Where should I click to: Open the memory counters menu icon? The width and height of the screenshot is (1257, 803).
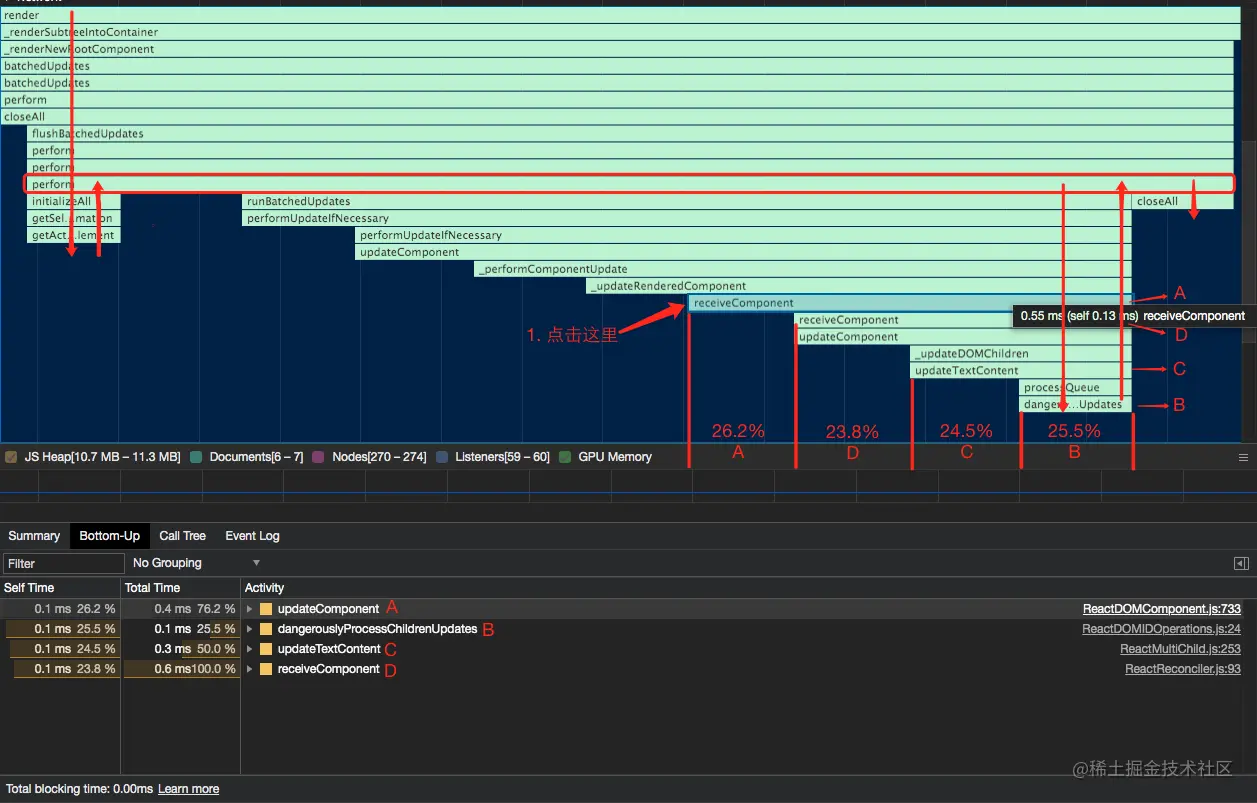pos(1243,456)
